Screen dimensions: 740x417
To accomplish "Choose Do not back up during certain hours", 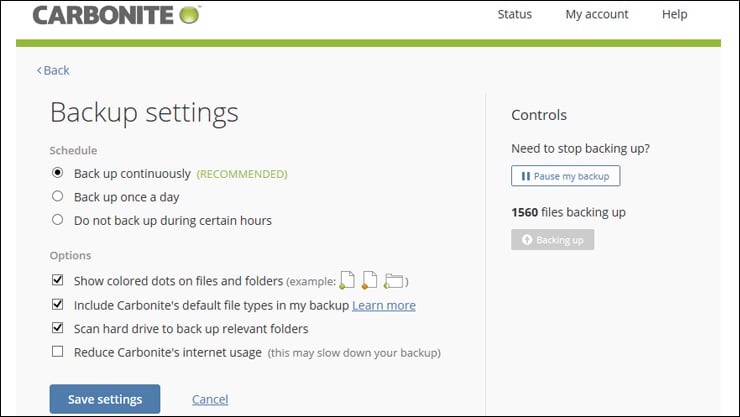I will (x=58, y=219).
